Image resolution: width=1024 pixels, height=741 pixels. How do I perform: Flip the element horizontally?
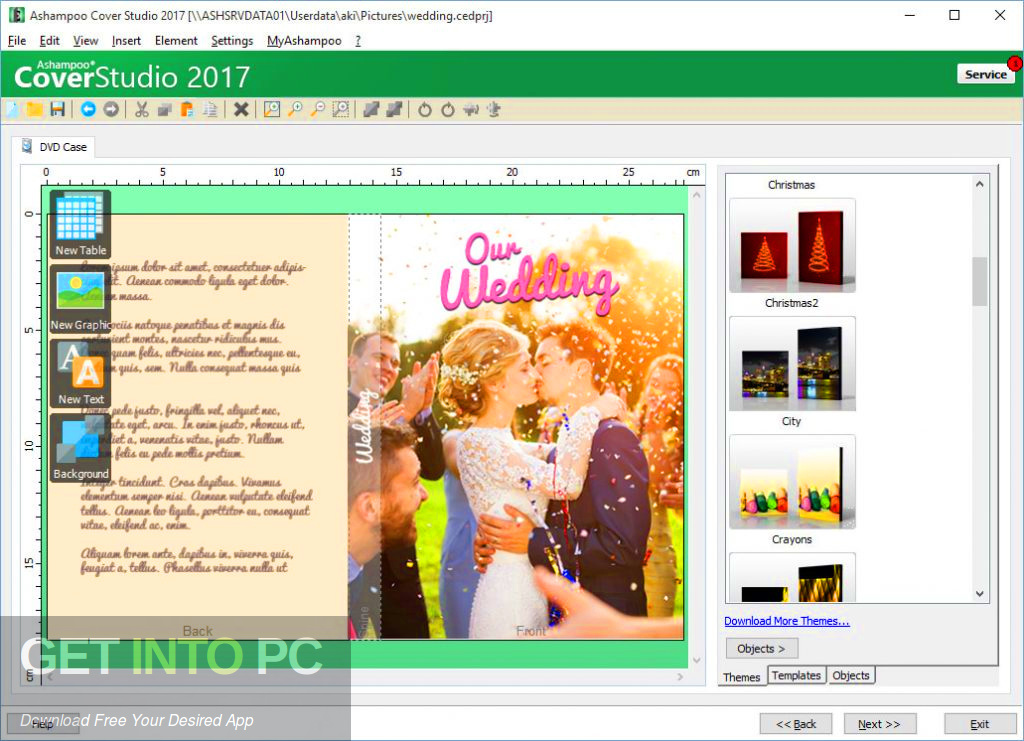click(x=471, y=110)
